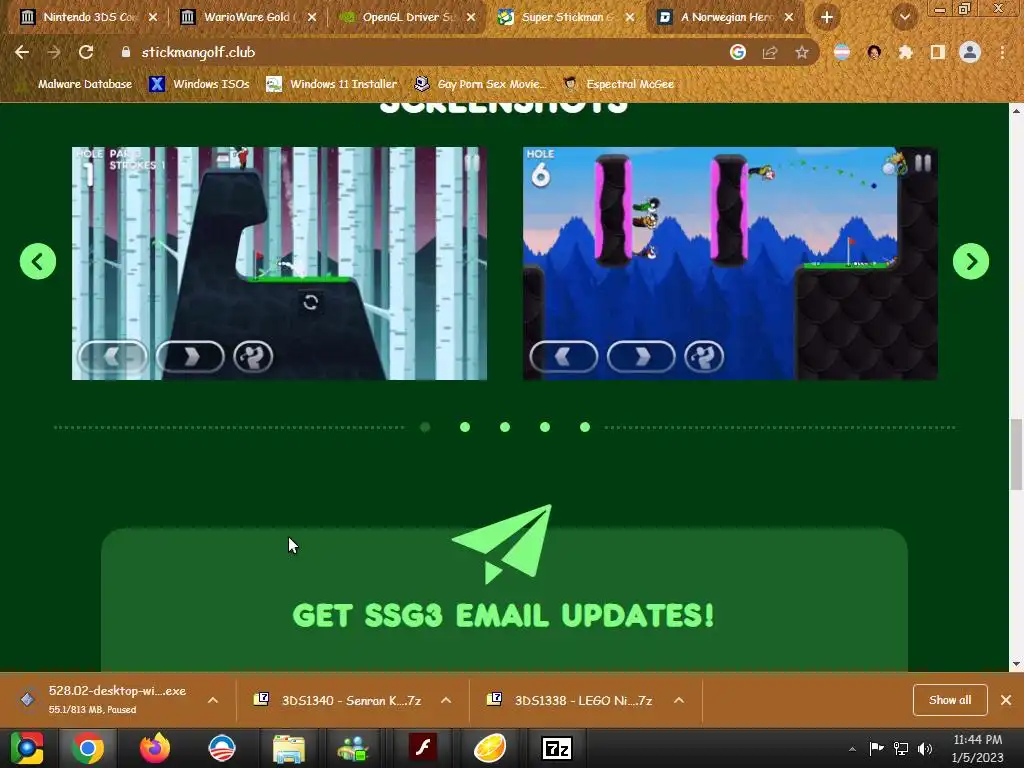The height and width of the screenshot is (768, 1024).
Task: Launch Firefox from taskbar
Action: pos(155,748)
